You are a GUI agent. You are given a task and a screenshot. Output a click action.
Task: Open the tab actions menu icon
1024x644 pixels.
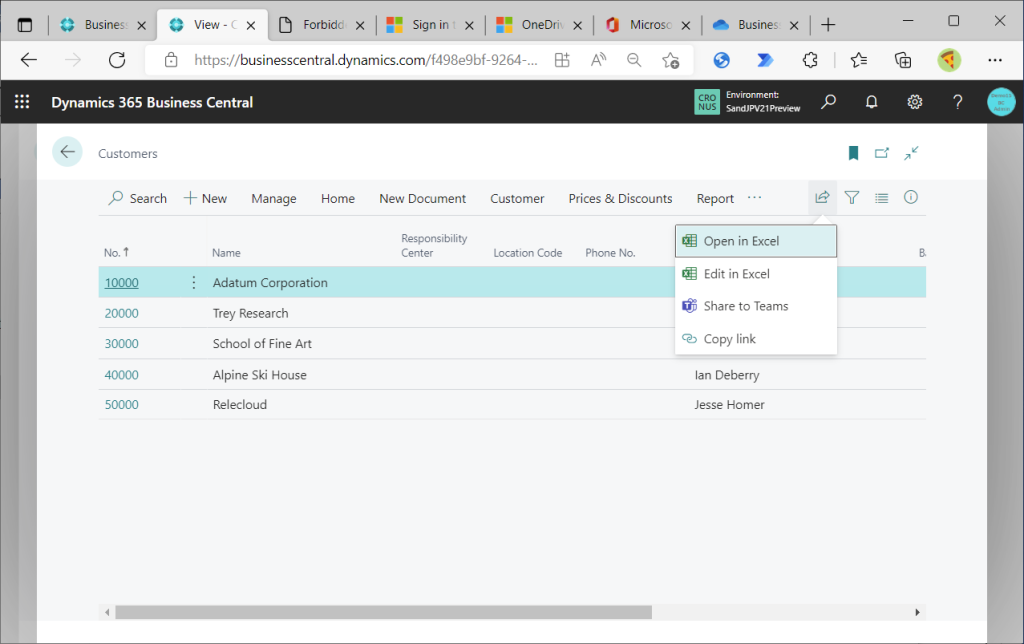click(25, 25)
